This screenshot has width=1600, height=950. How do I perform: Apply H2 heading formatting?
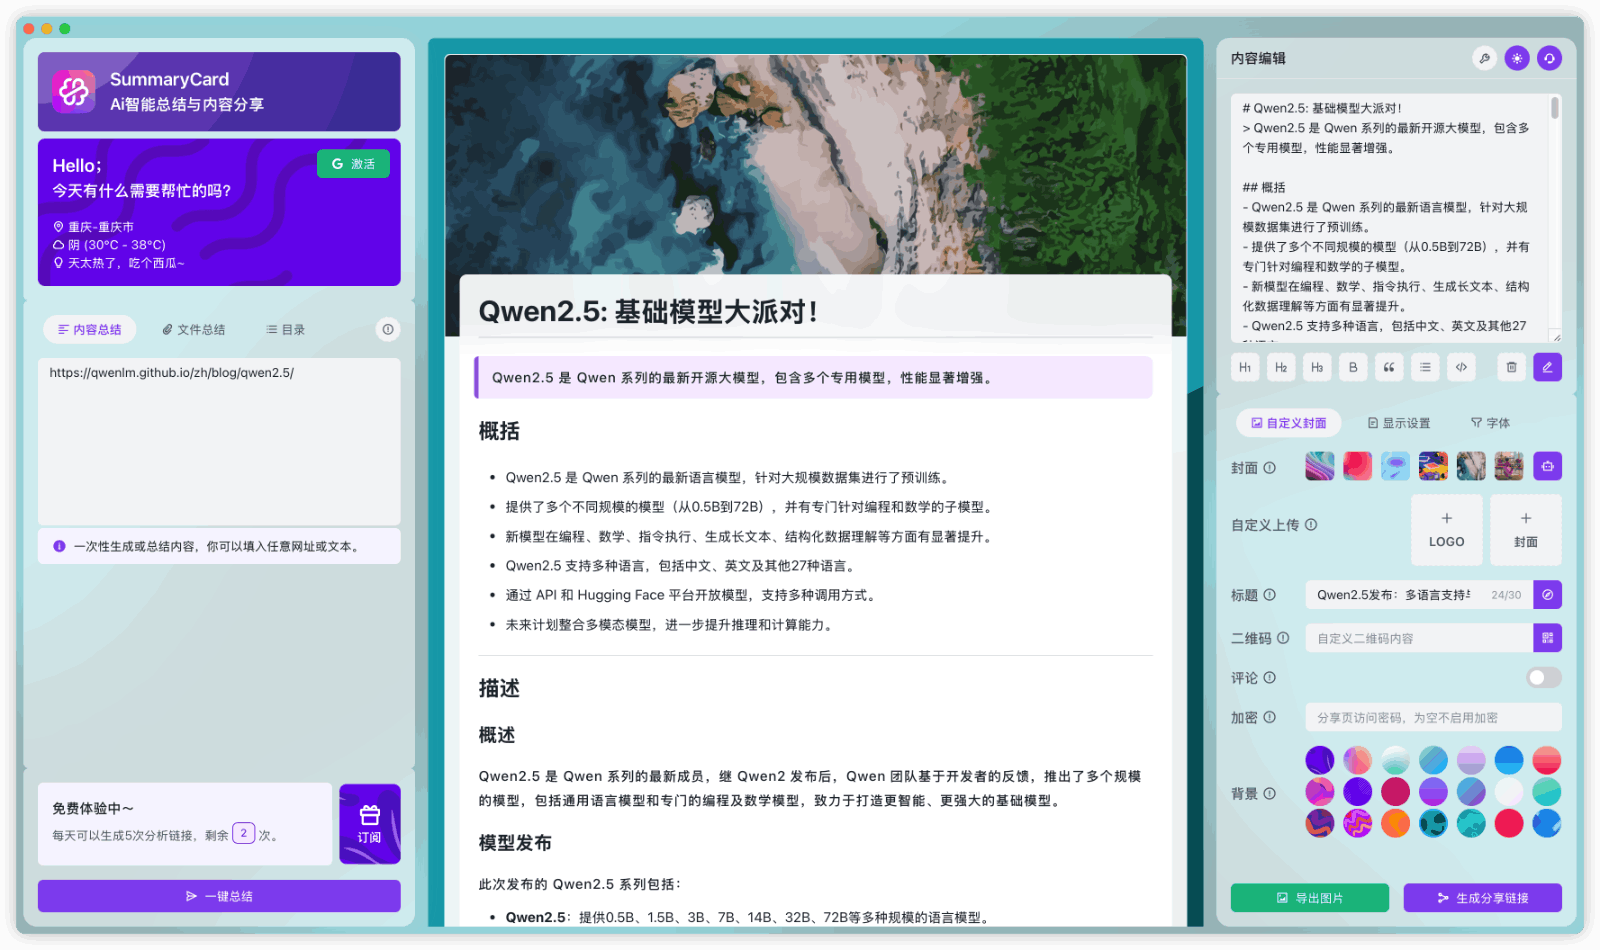tap(1281, 367)
